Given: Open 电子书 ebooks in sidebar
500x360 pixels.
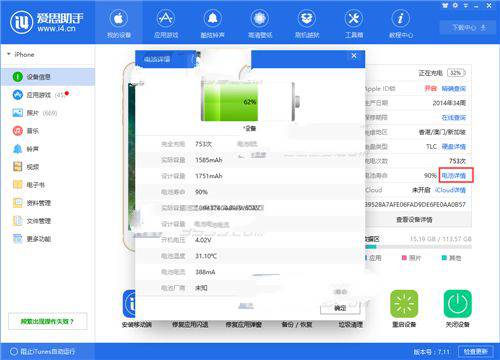Looking at the screenshot, I should [x=47, y=185].
